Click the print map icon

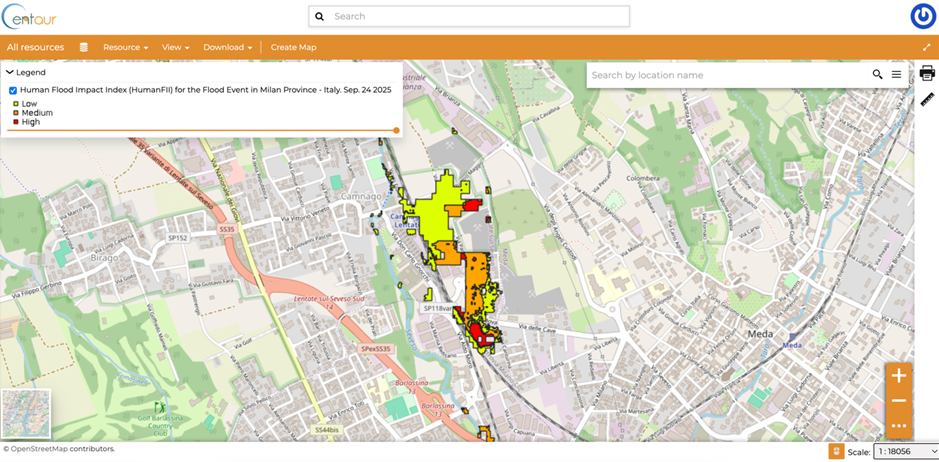pos(926,73)
